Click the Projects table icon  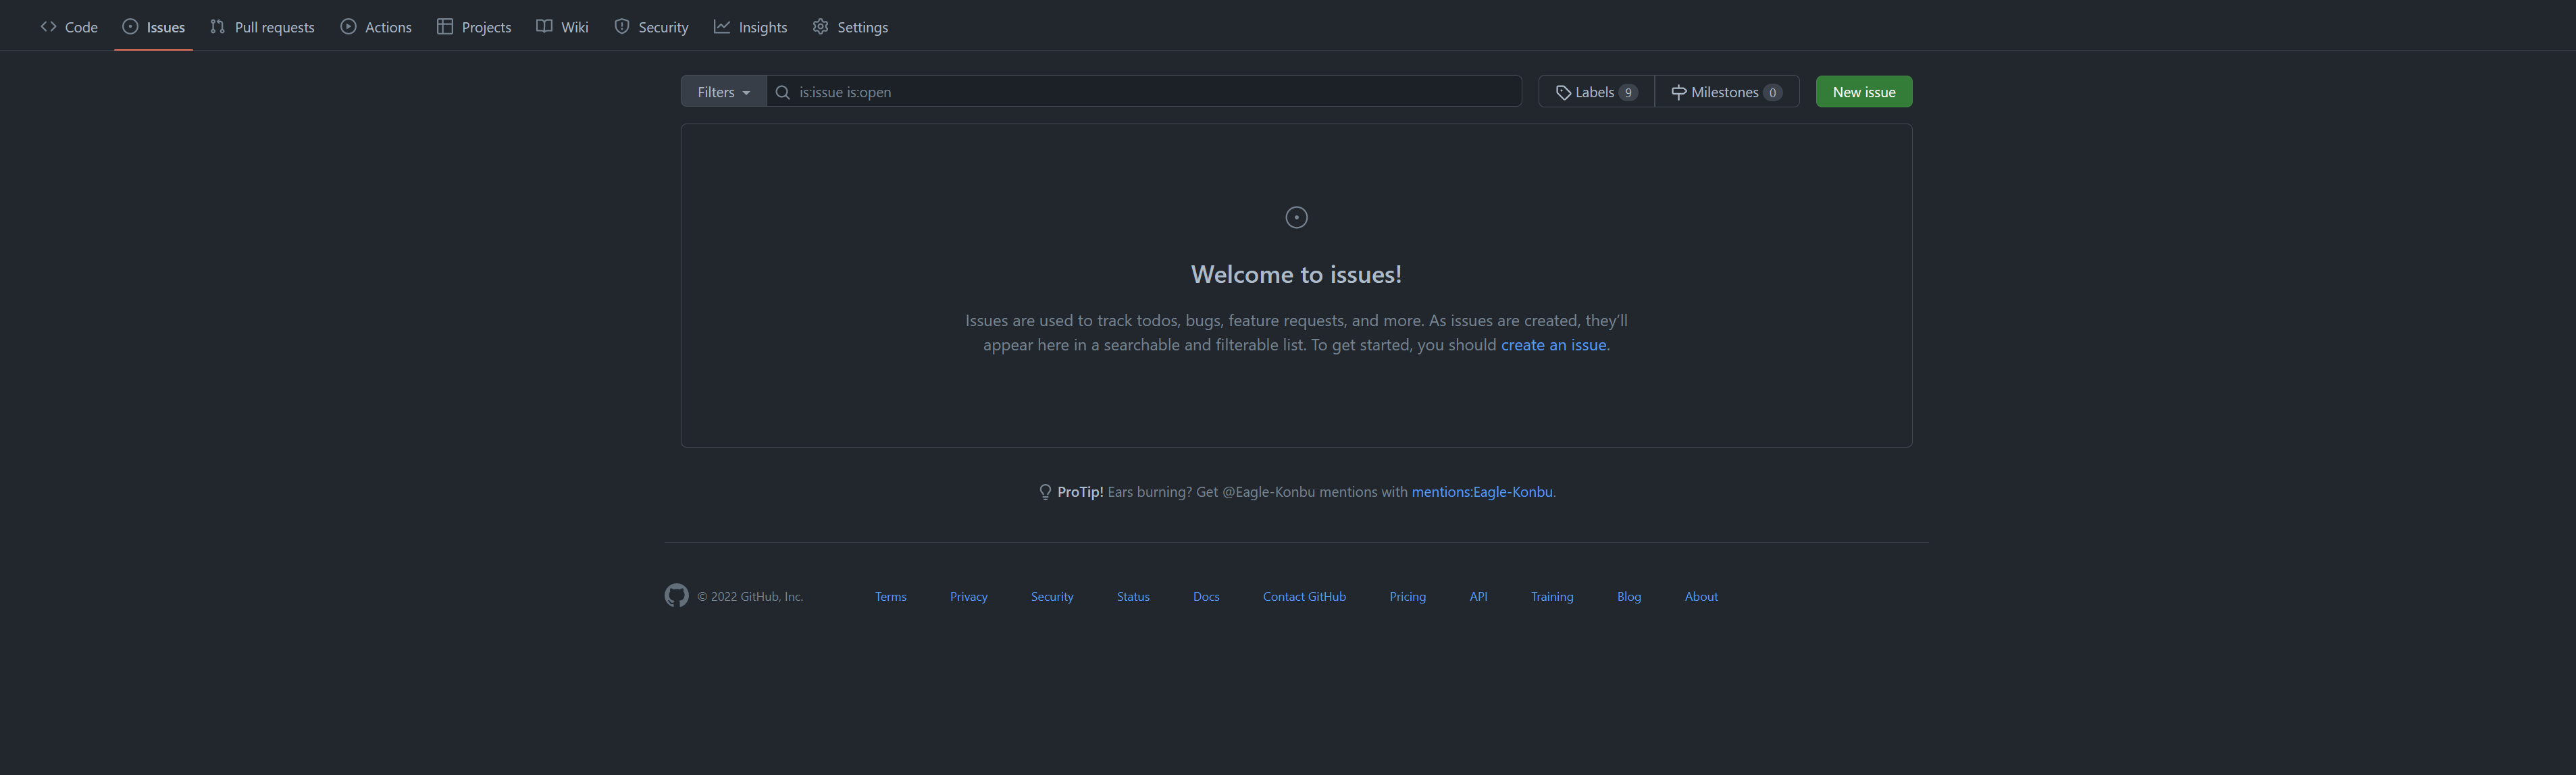tap(445, 27)
